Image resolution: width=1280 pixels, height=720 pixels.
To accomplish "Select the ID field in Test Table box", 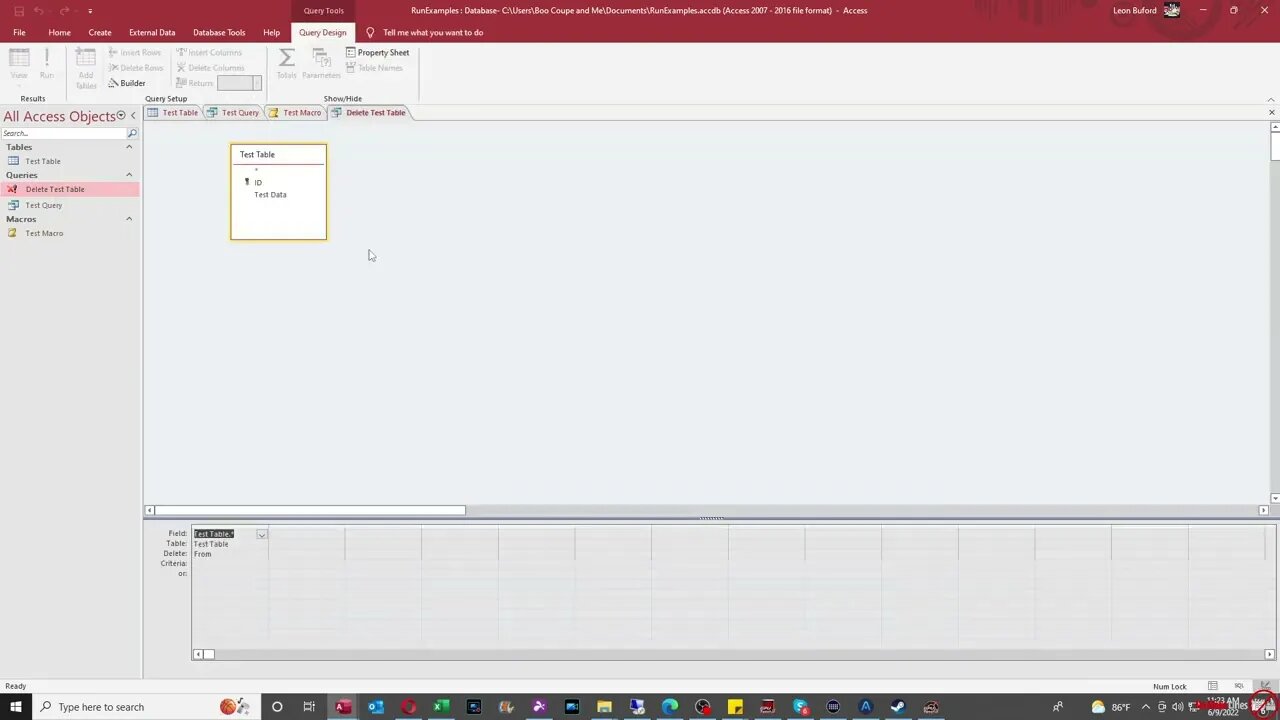I will click(x=258, y=182).
